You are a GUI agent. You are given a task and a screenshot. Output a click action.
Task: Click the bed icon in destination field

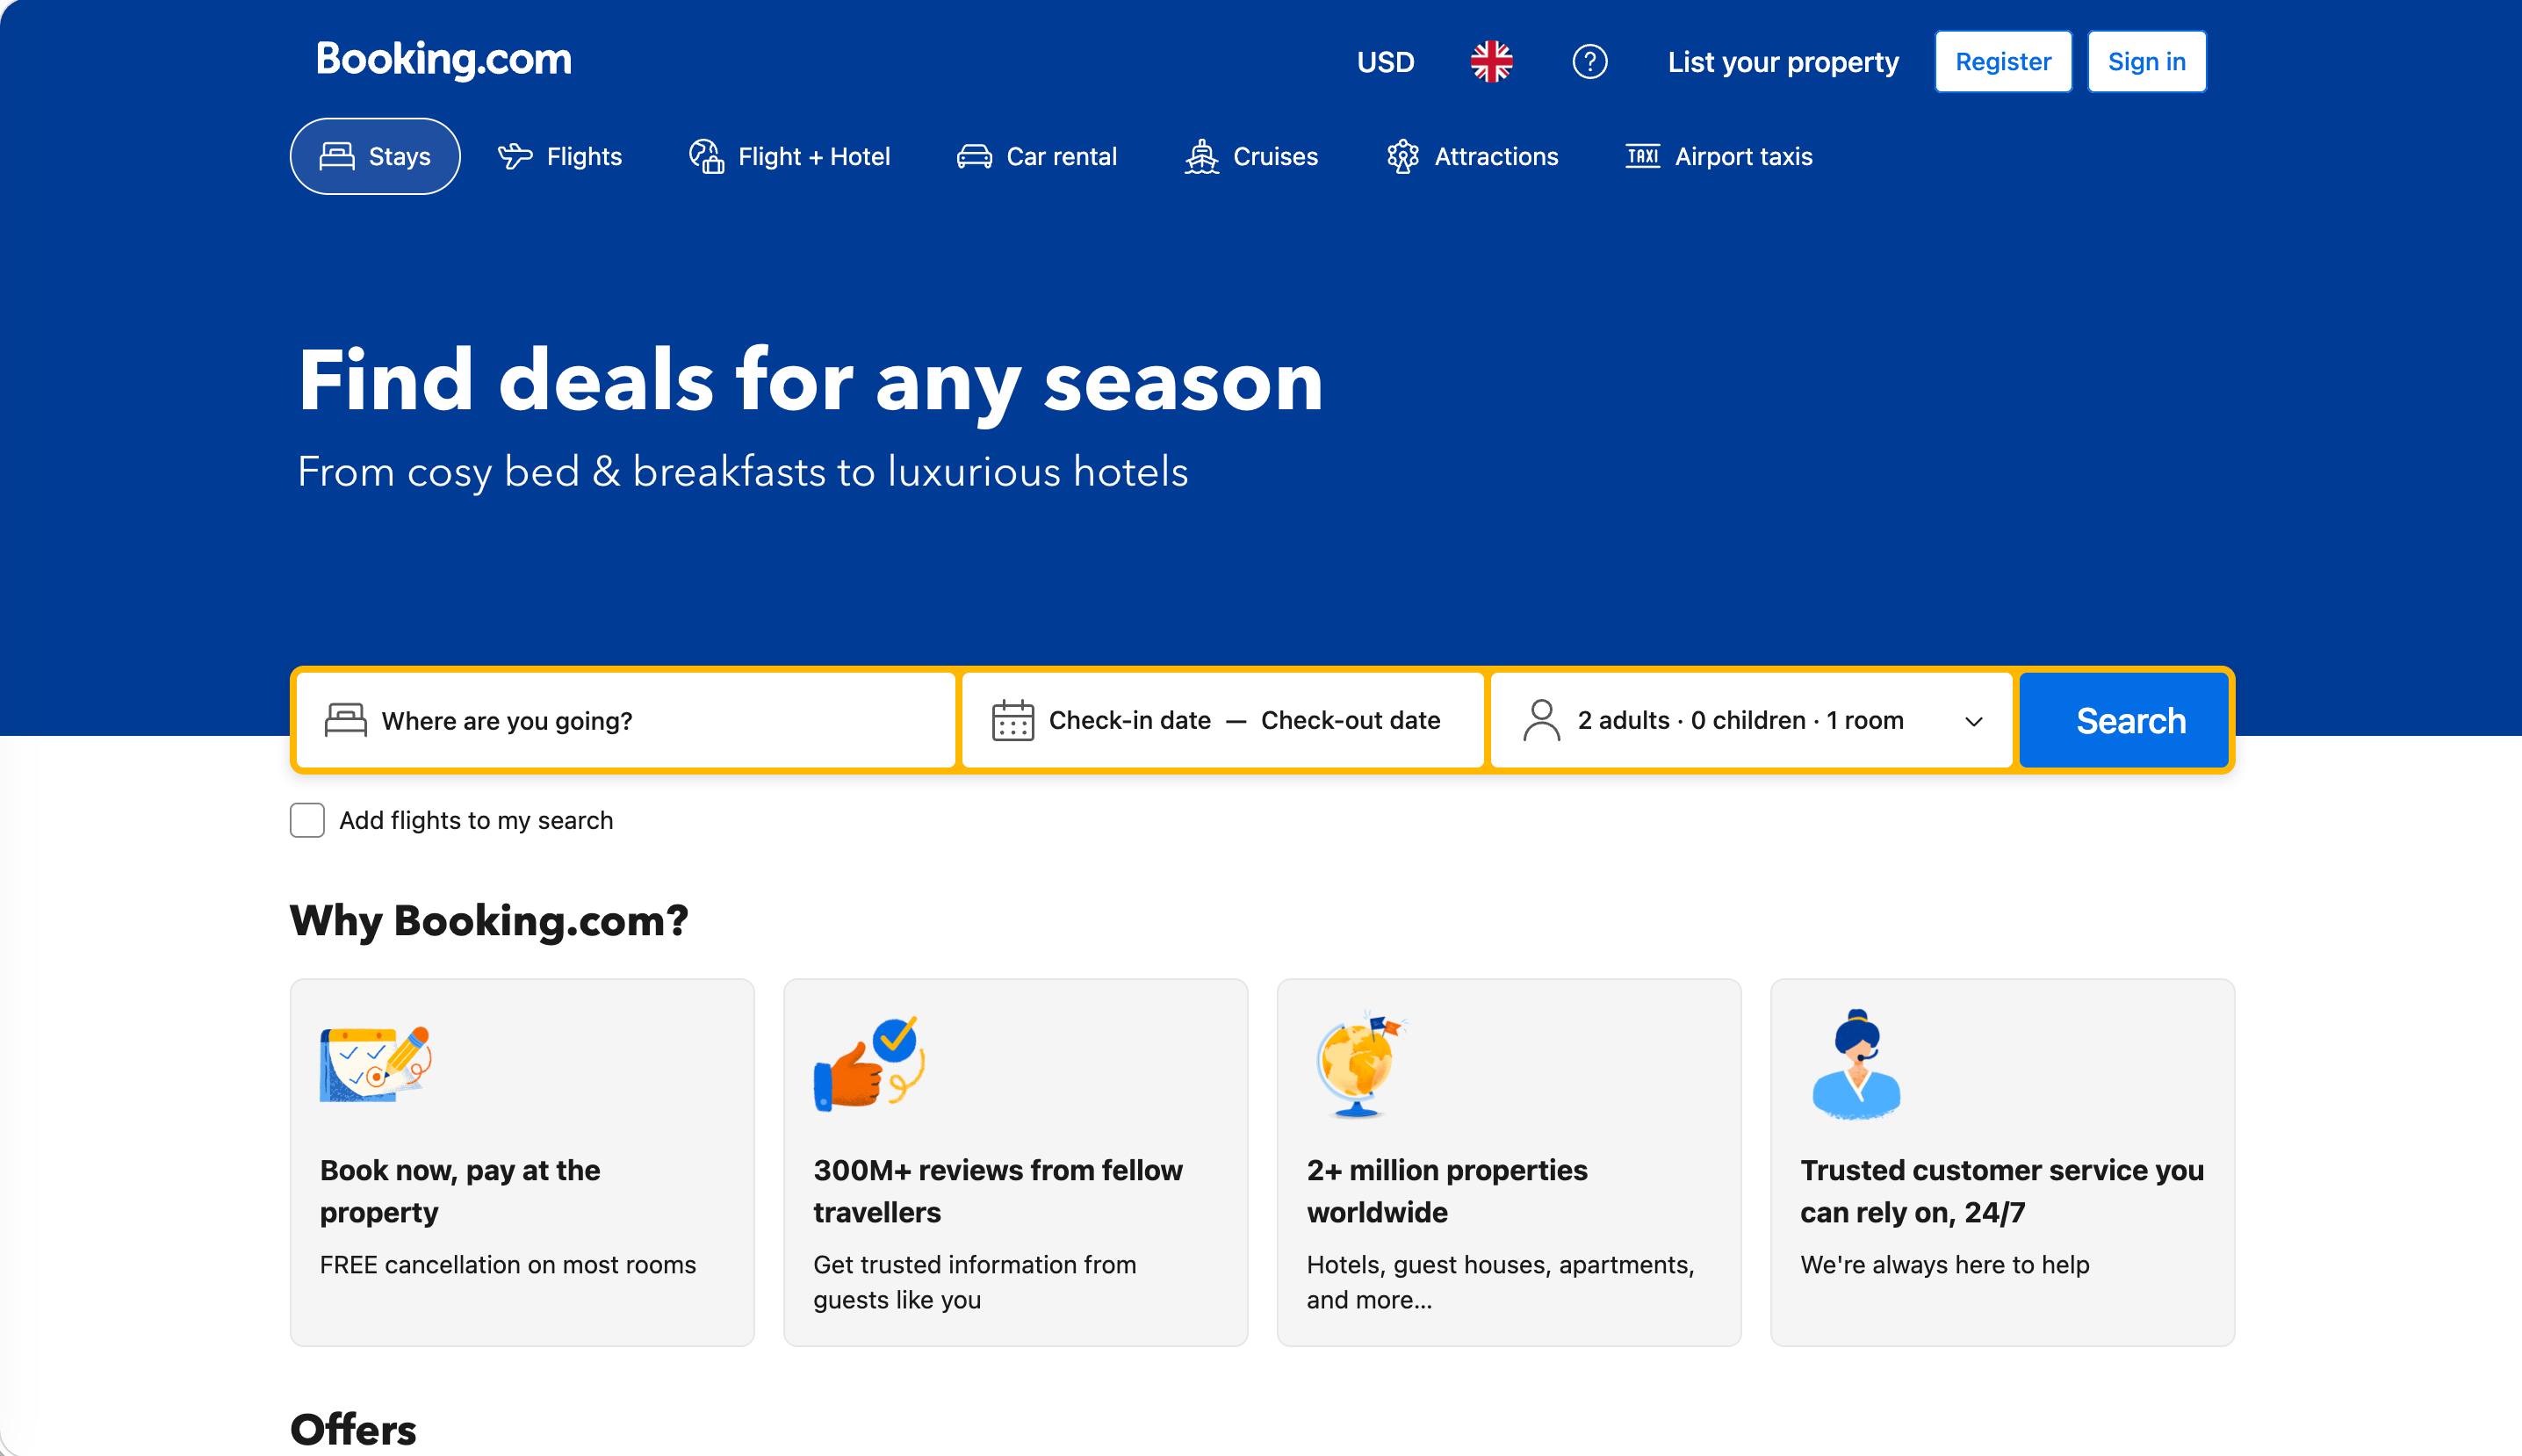[x=346, y=720]
